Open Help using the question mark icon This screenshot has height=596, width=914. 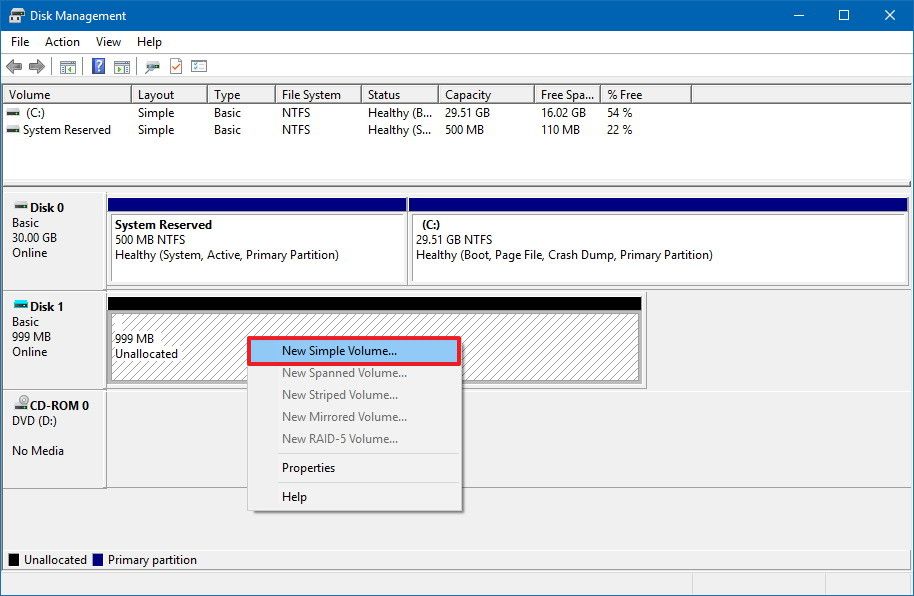click(98, 66)
